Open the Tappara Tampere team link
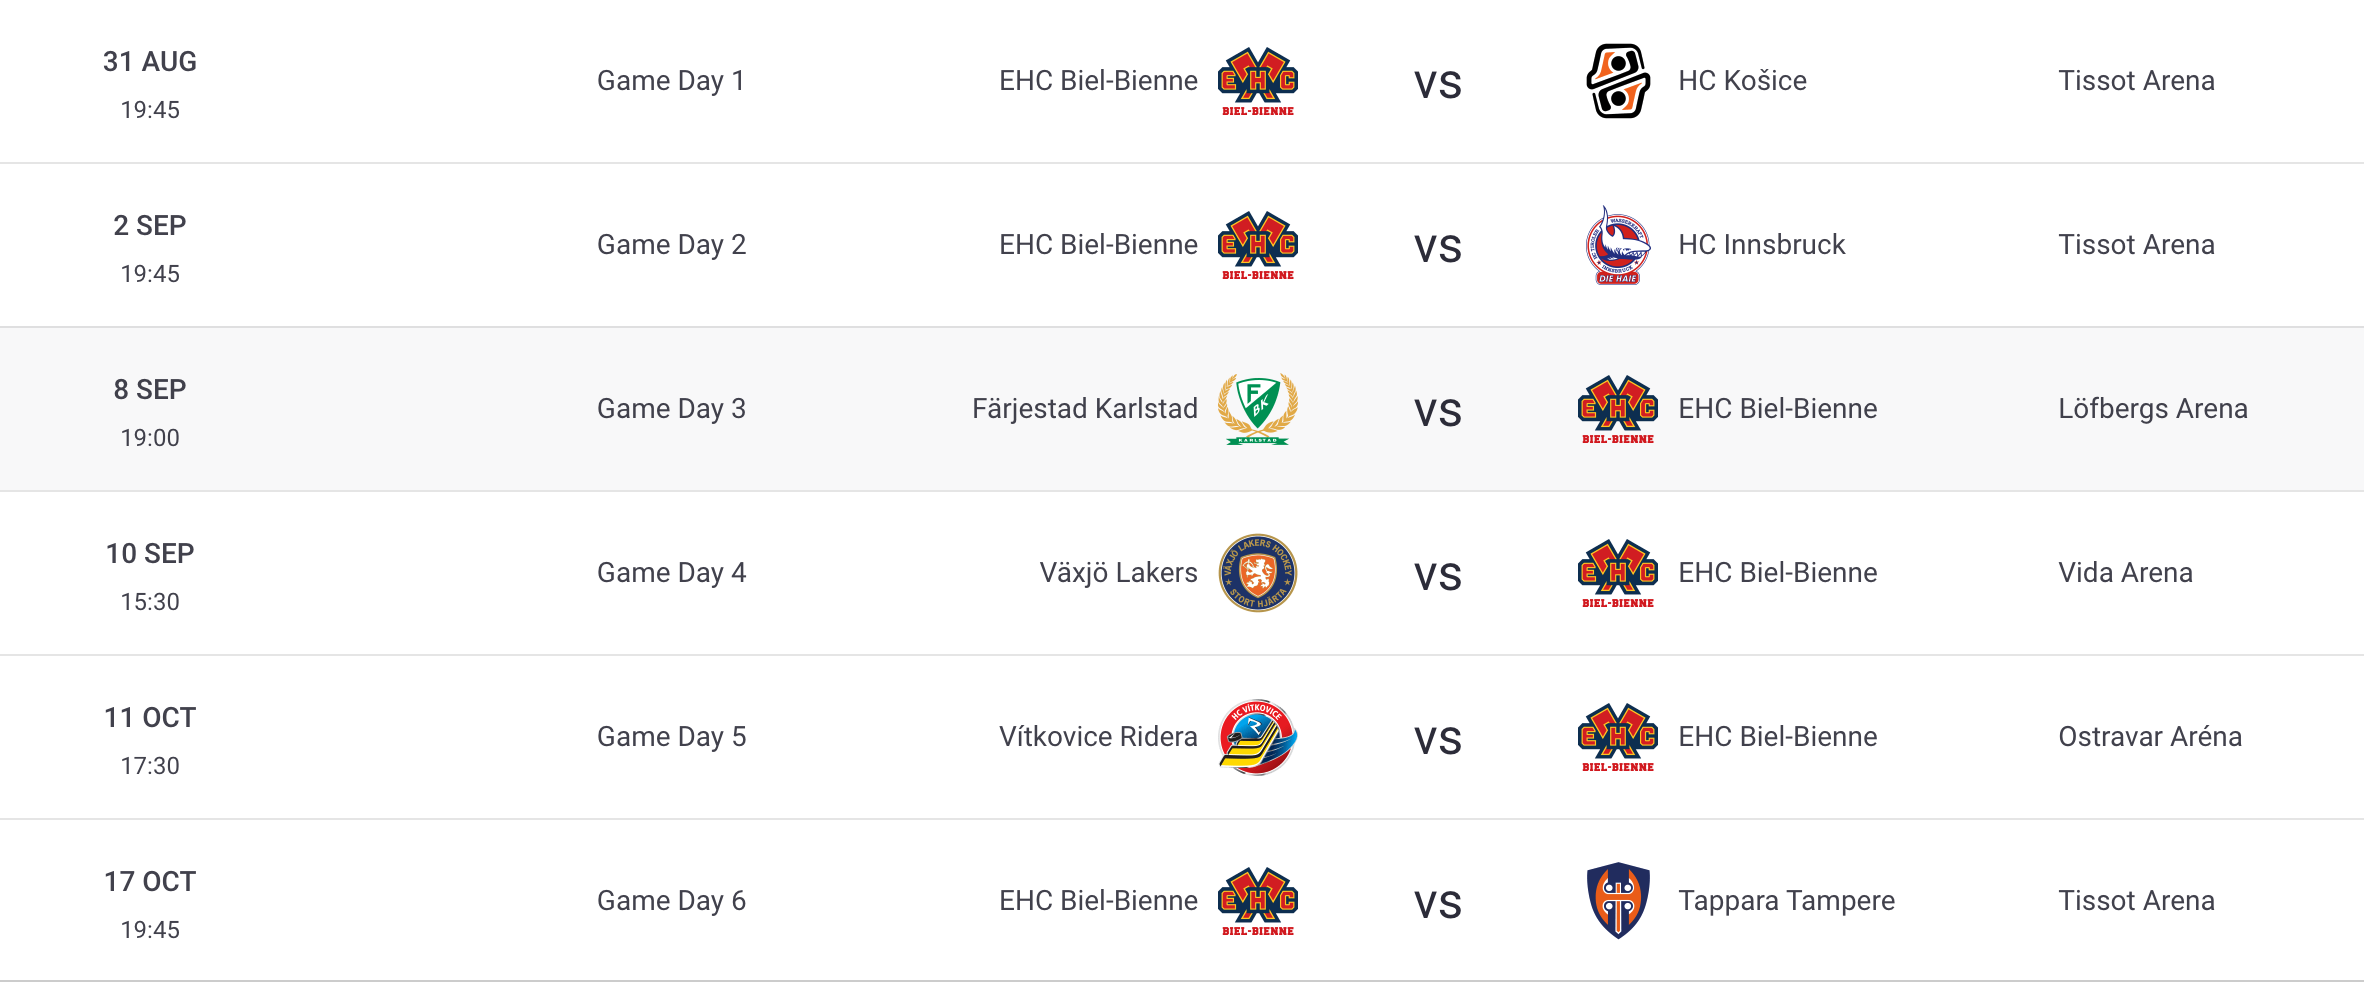The height and width of the screenshot is (986, 2364). click(1786, 901)
